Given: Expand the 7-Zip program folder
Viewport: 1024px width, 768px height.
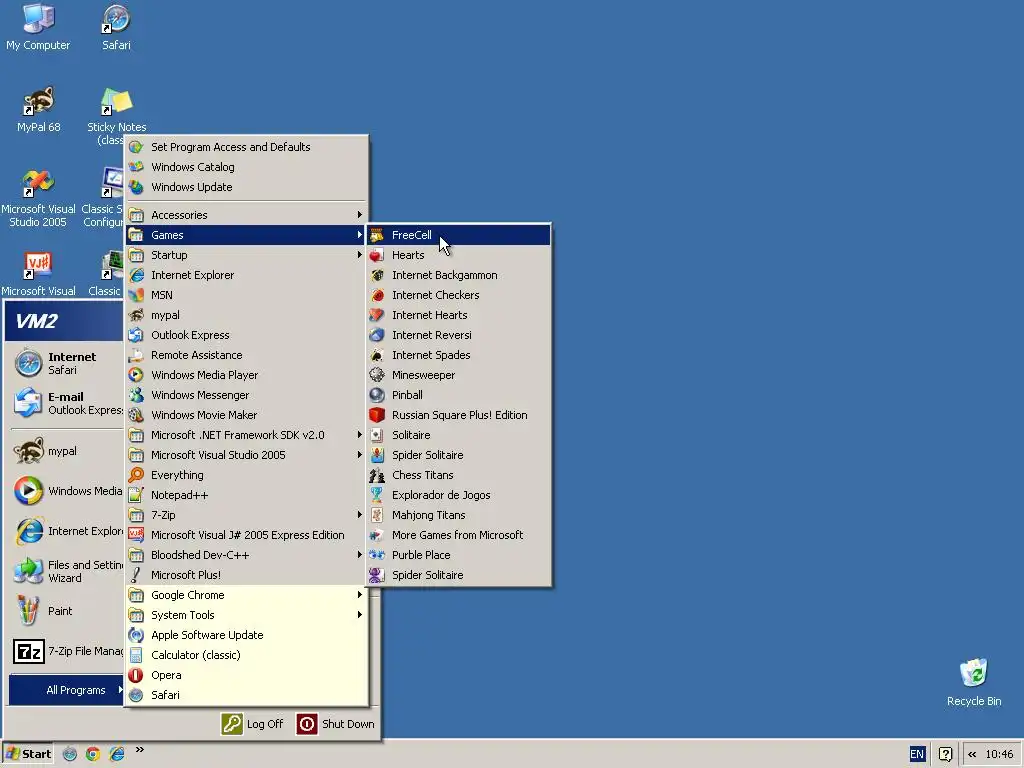Looking at the screenshot, I should pos(247,515).
